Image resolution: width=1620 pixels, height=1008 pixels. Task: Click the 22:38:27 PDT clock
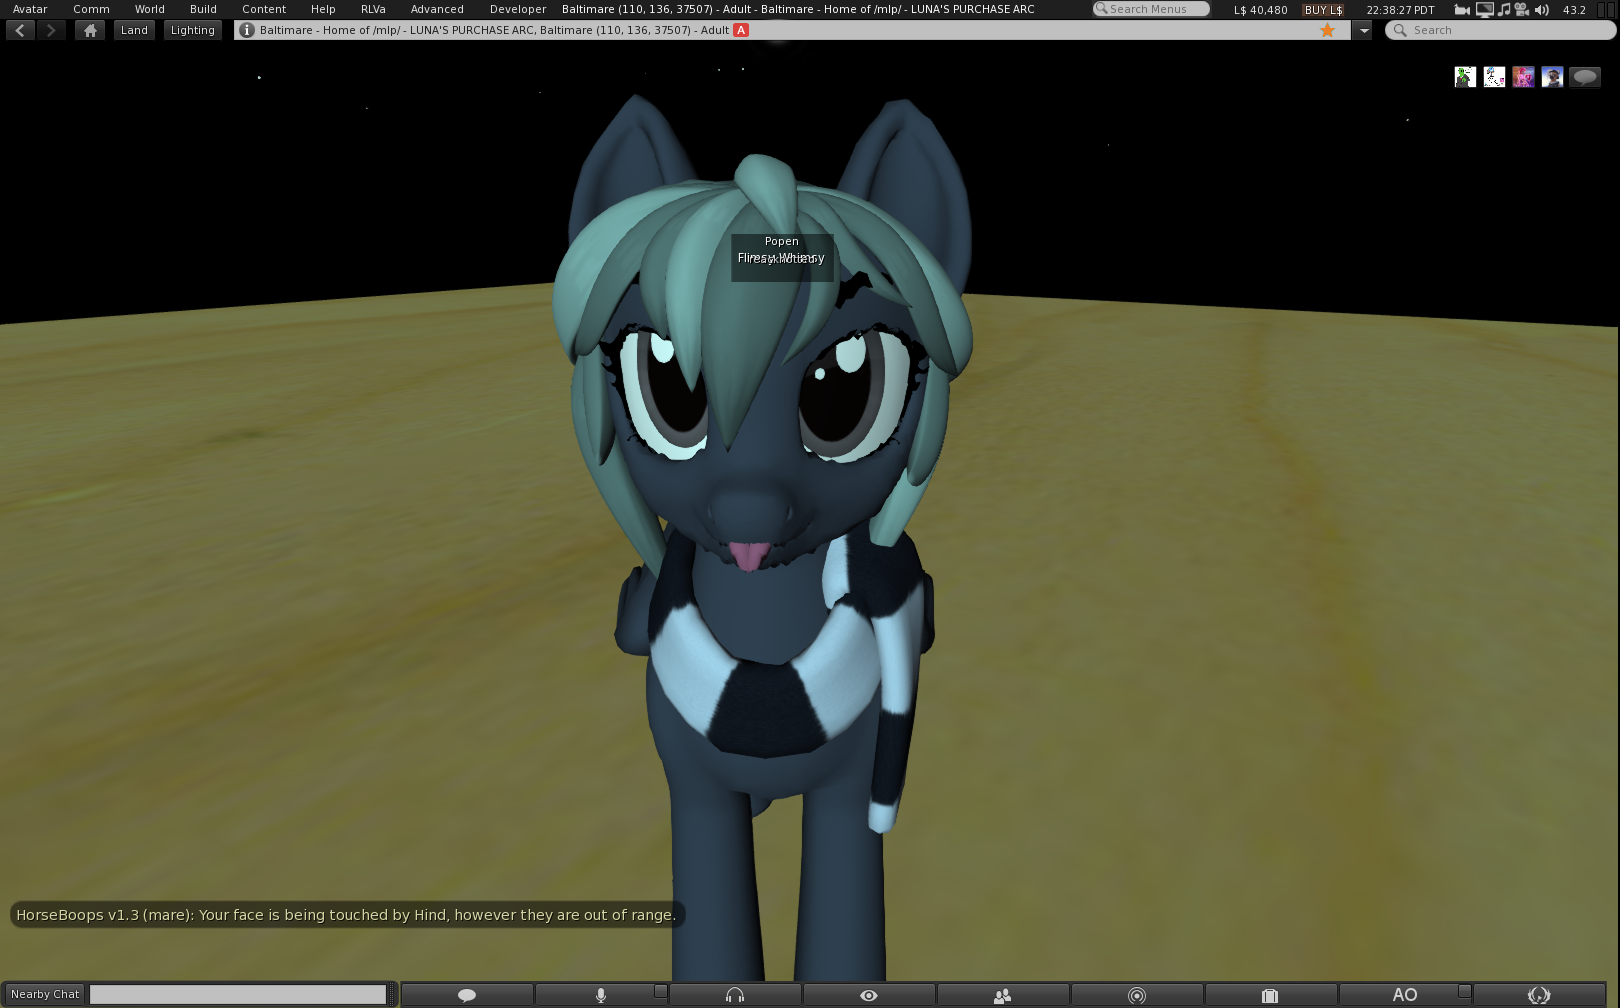(1400, 10)
